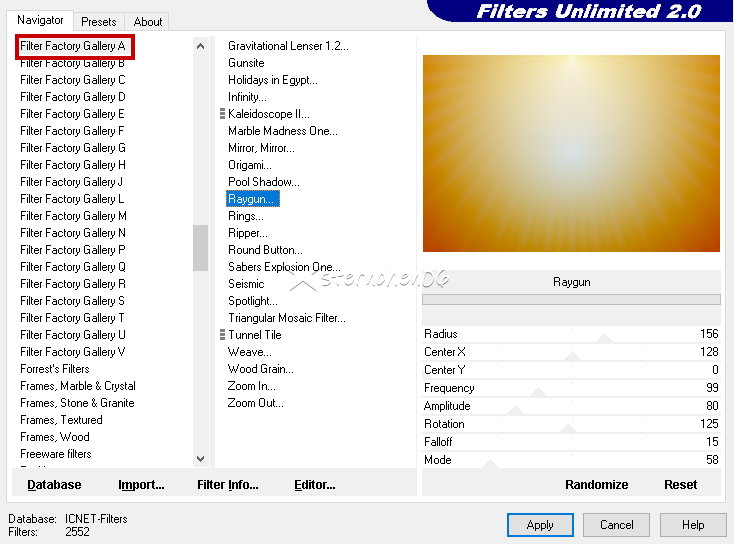This screenshot has height=544, width=734.
Task: Open Filter Factory Gallery V
Action: tap(73, 352)
